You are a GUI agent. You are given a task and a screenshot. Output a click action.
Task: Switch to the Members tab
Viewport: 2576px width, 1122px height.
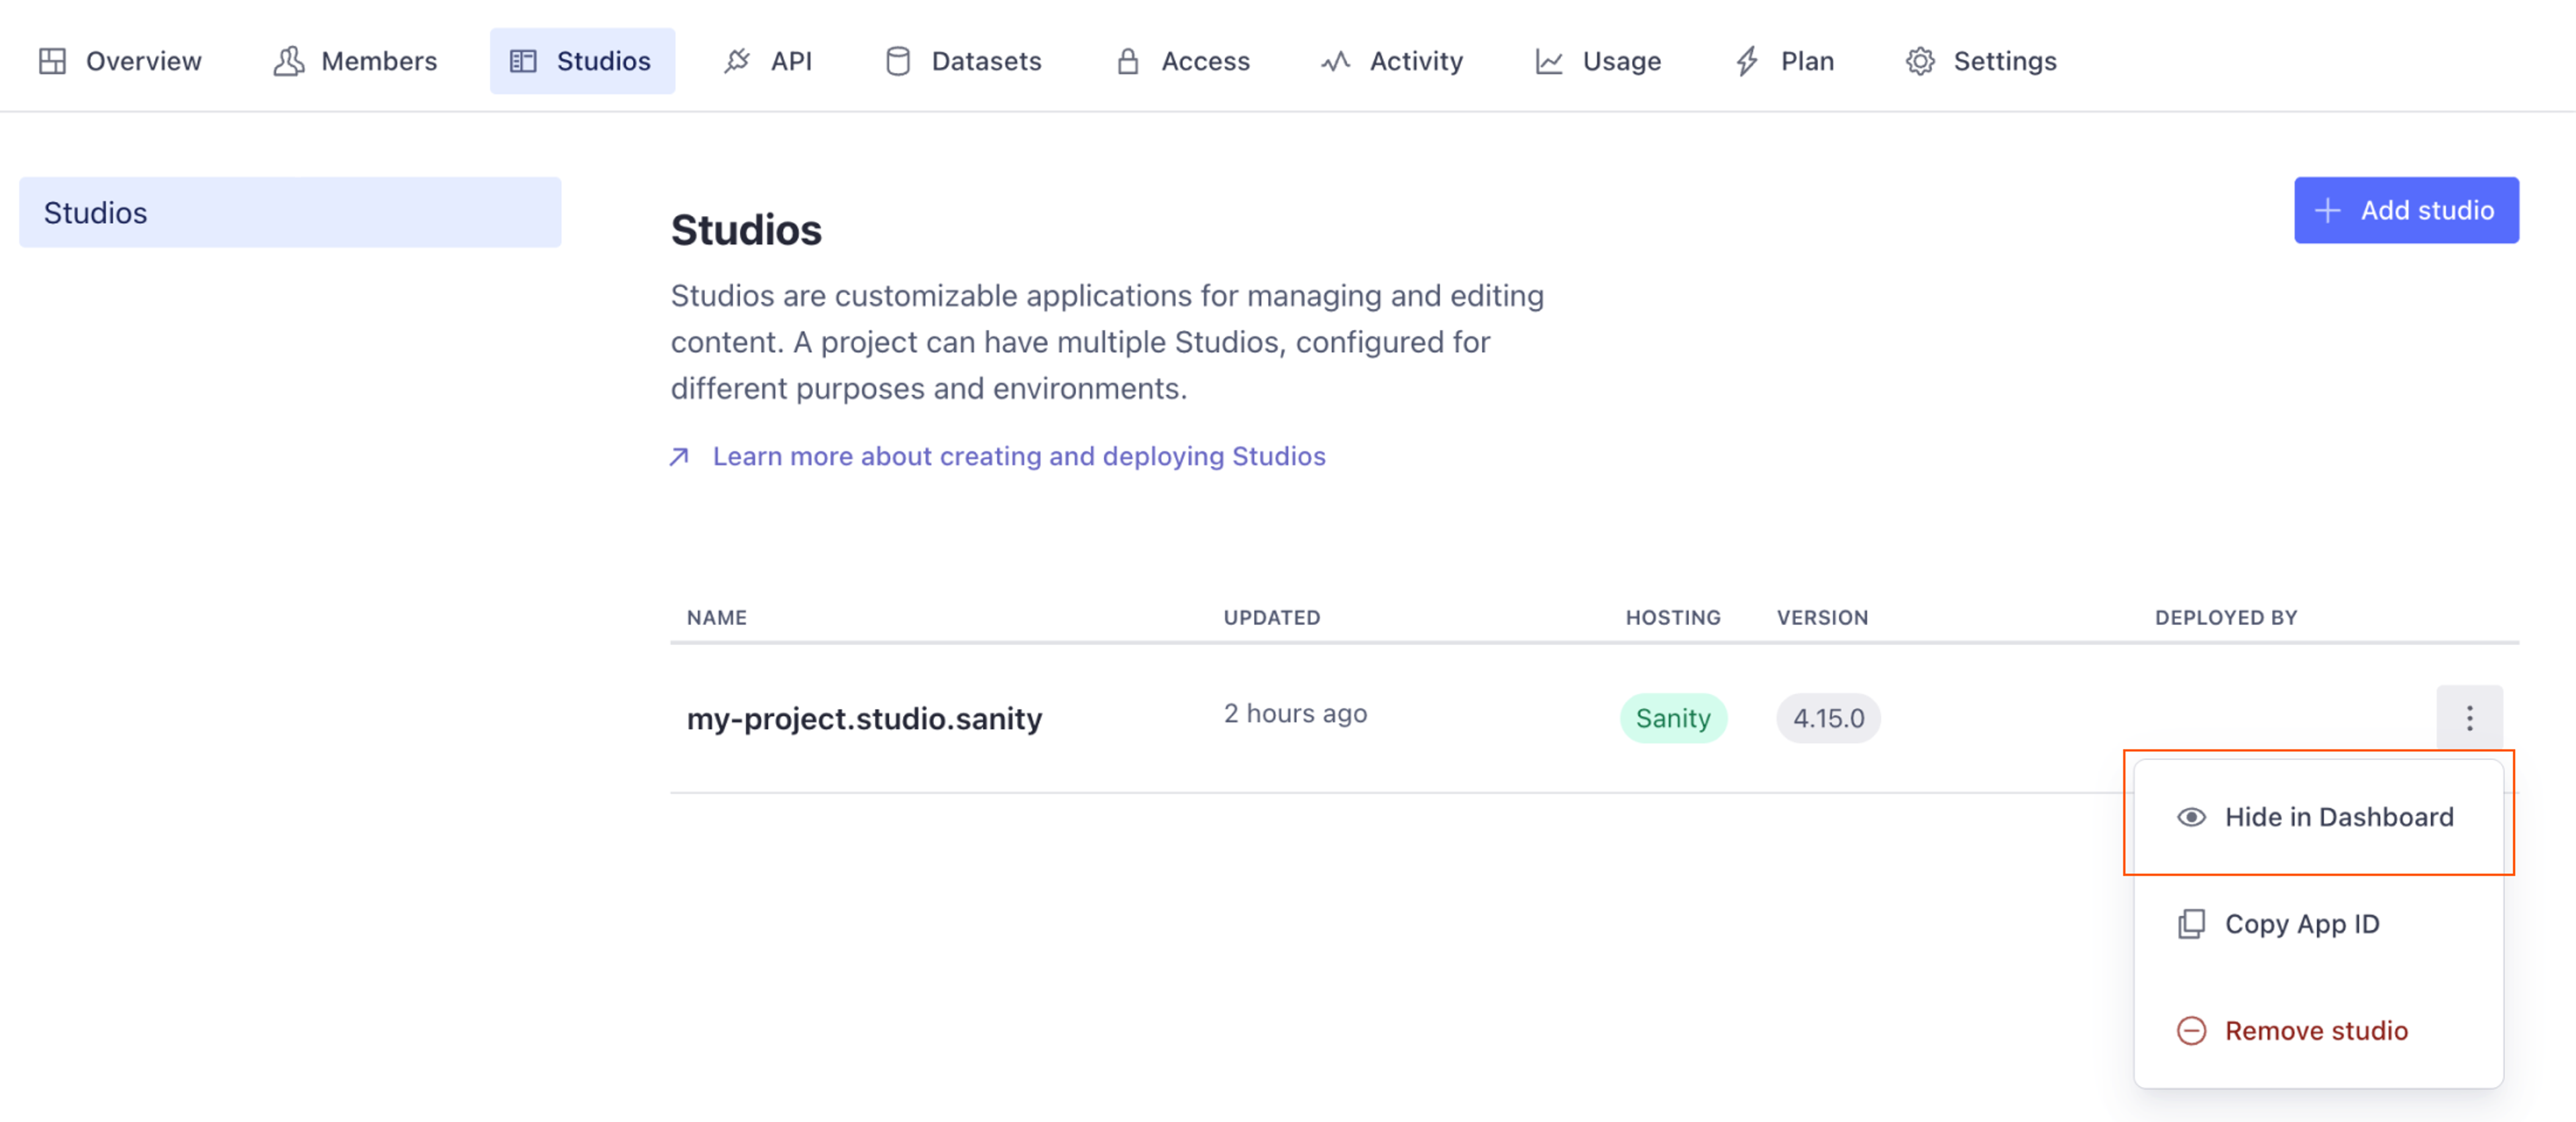355,61
